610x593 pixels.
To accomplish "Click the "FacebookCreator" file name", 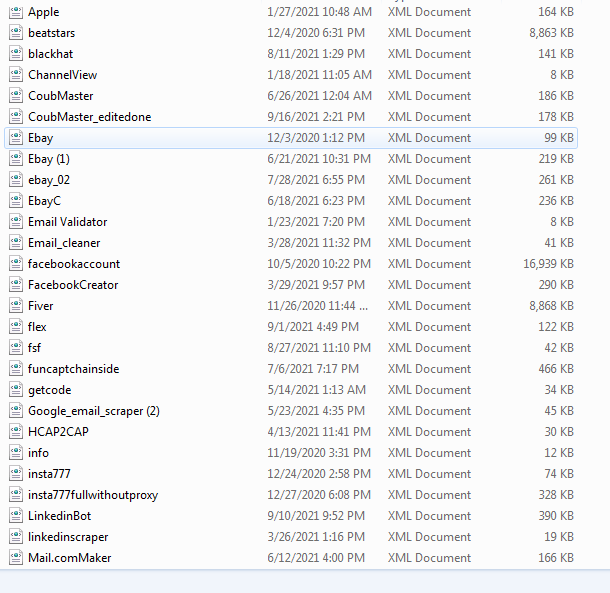I will (73, 285).
